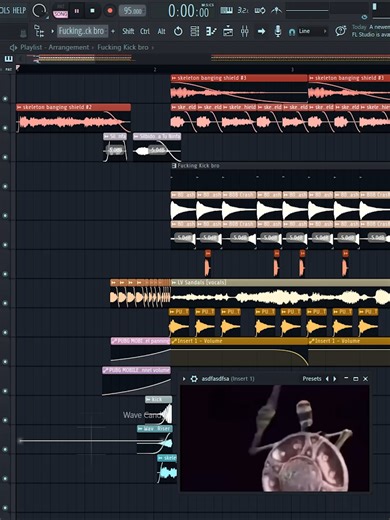Open the Channel rack icon
The height and width of the screenshot is (520, 390).
pyautogui.click(x=228, y=31)
